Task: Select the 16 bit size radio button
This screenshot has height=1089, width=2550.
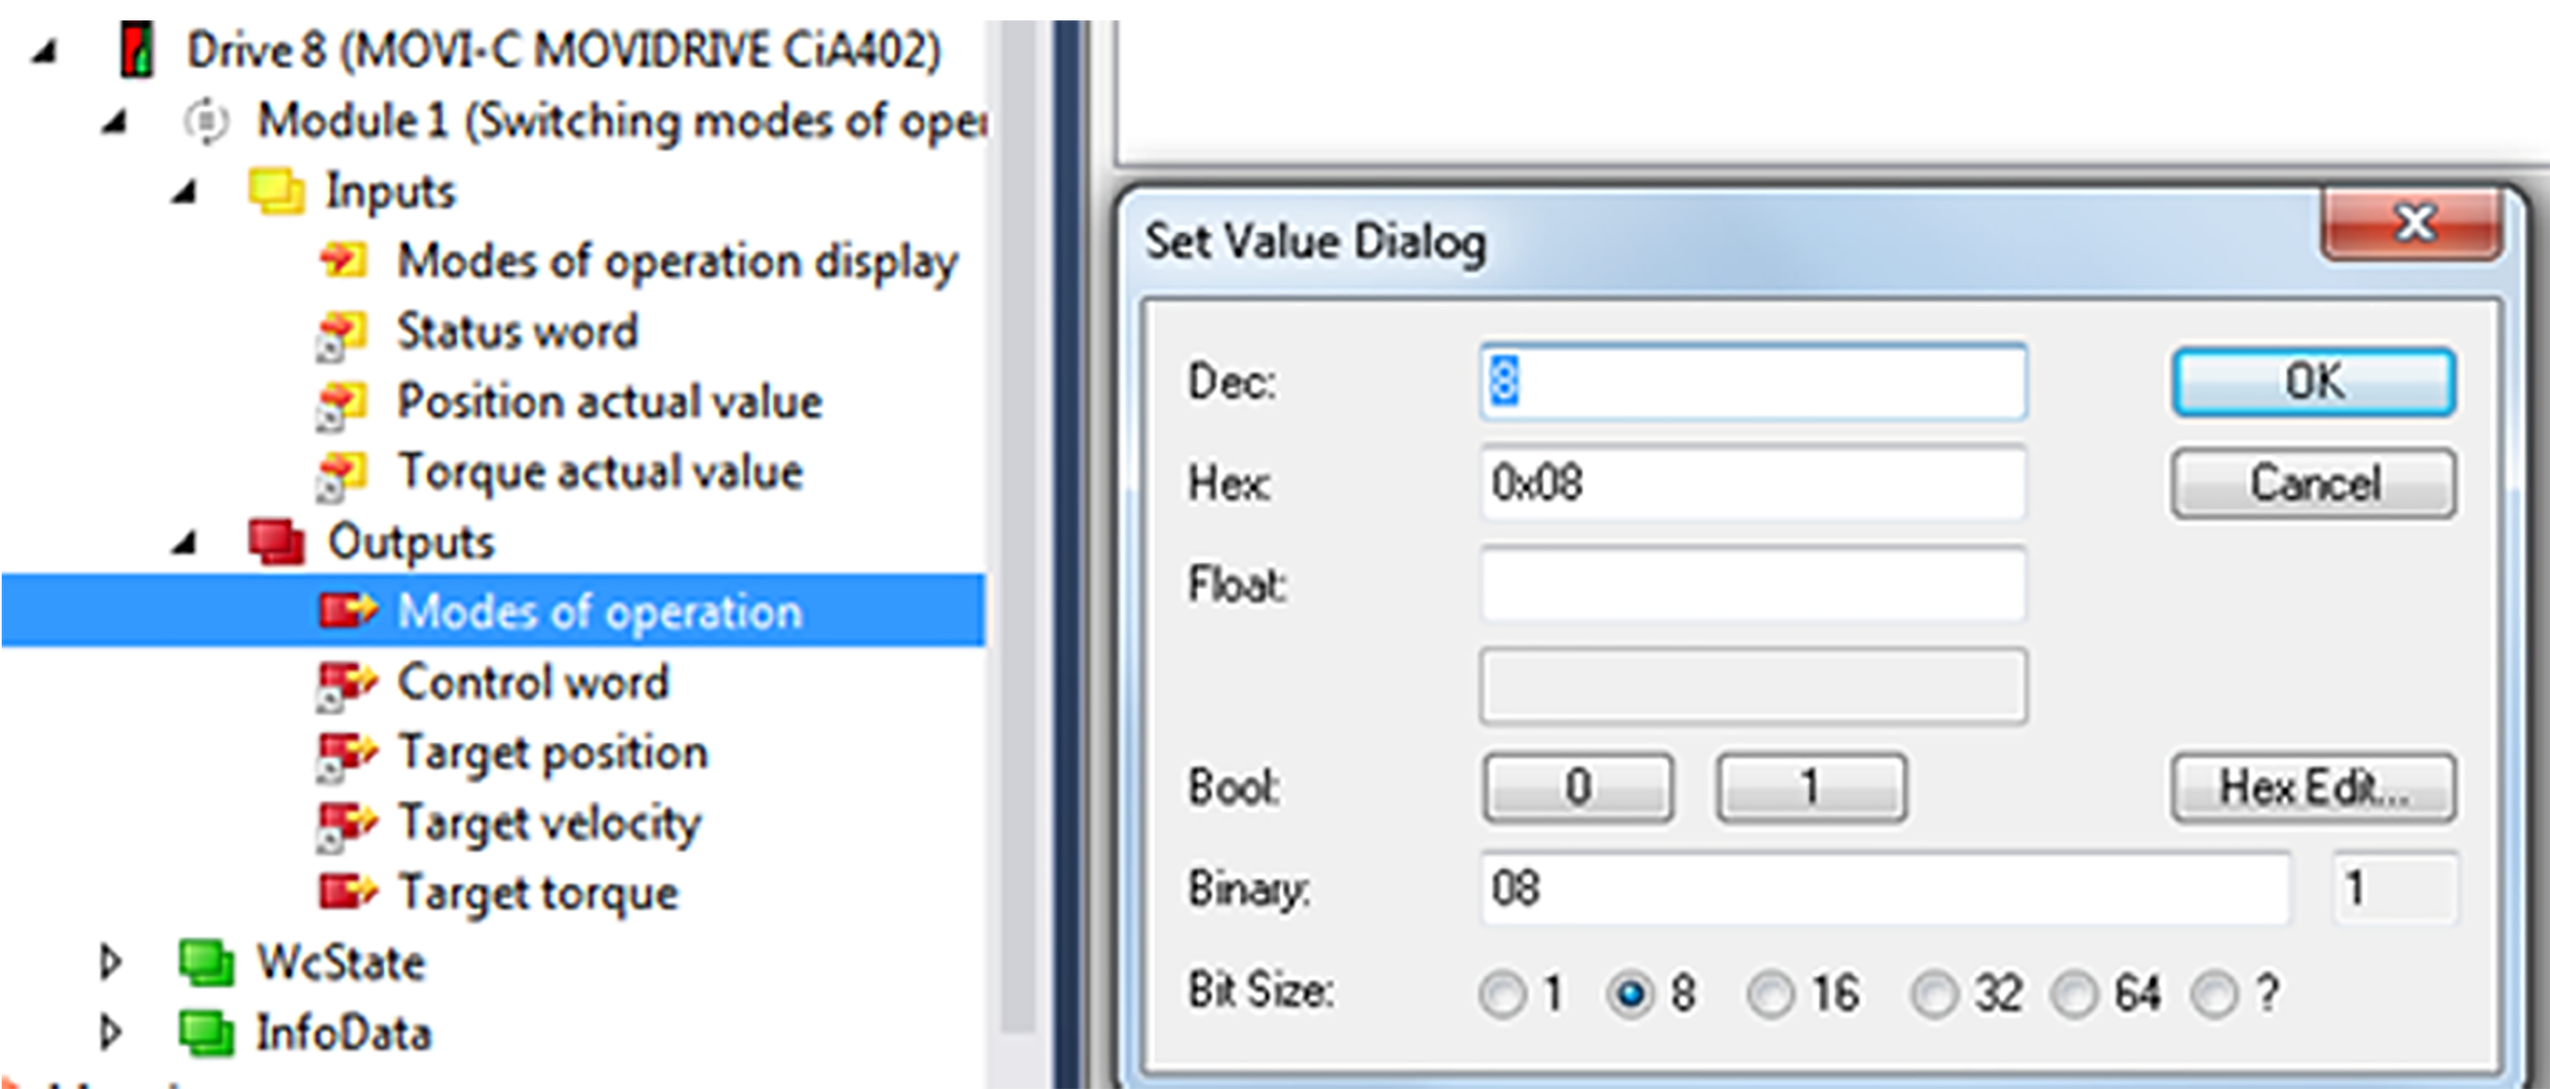Action: click(1771, 995)
